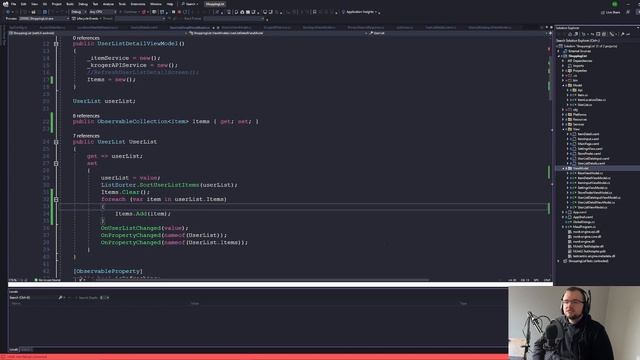
Task: Open the Extensions menu
Action: point(138,4)
